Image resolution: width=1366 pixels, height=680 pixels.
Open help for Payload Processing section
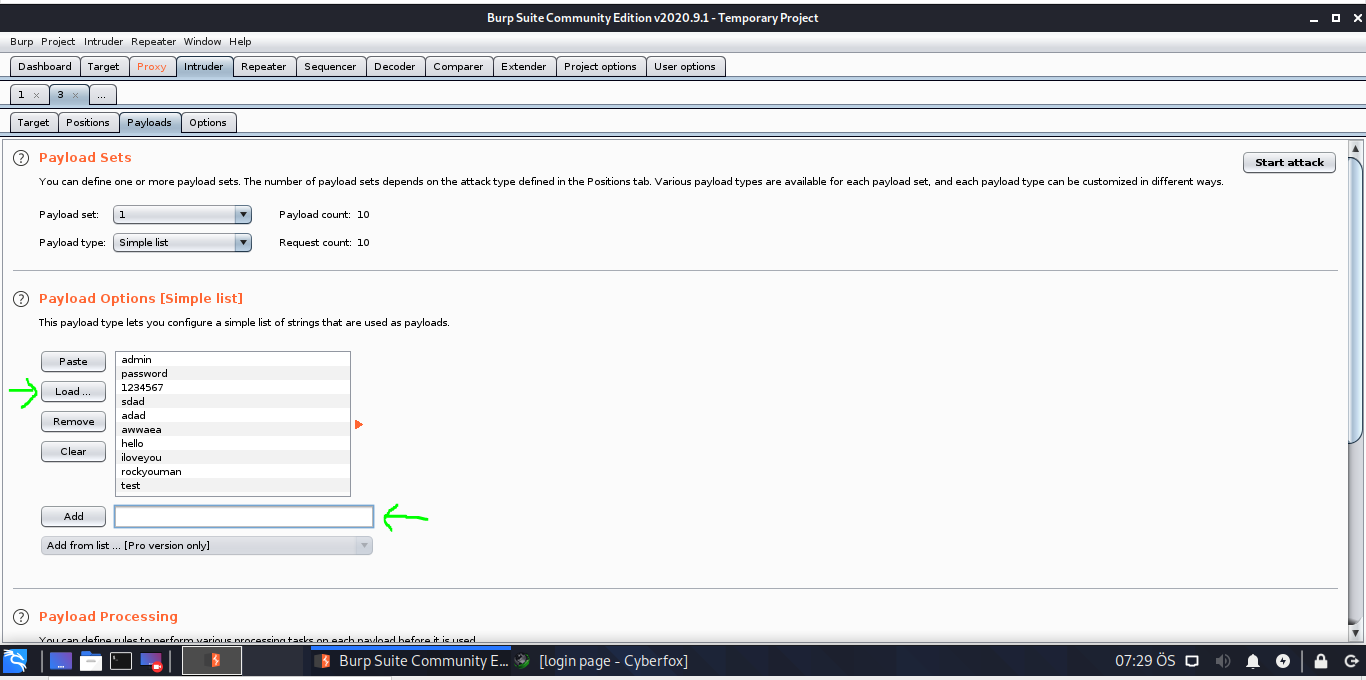pyautogui.click(x=21, y=617)
